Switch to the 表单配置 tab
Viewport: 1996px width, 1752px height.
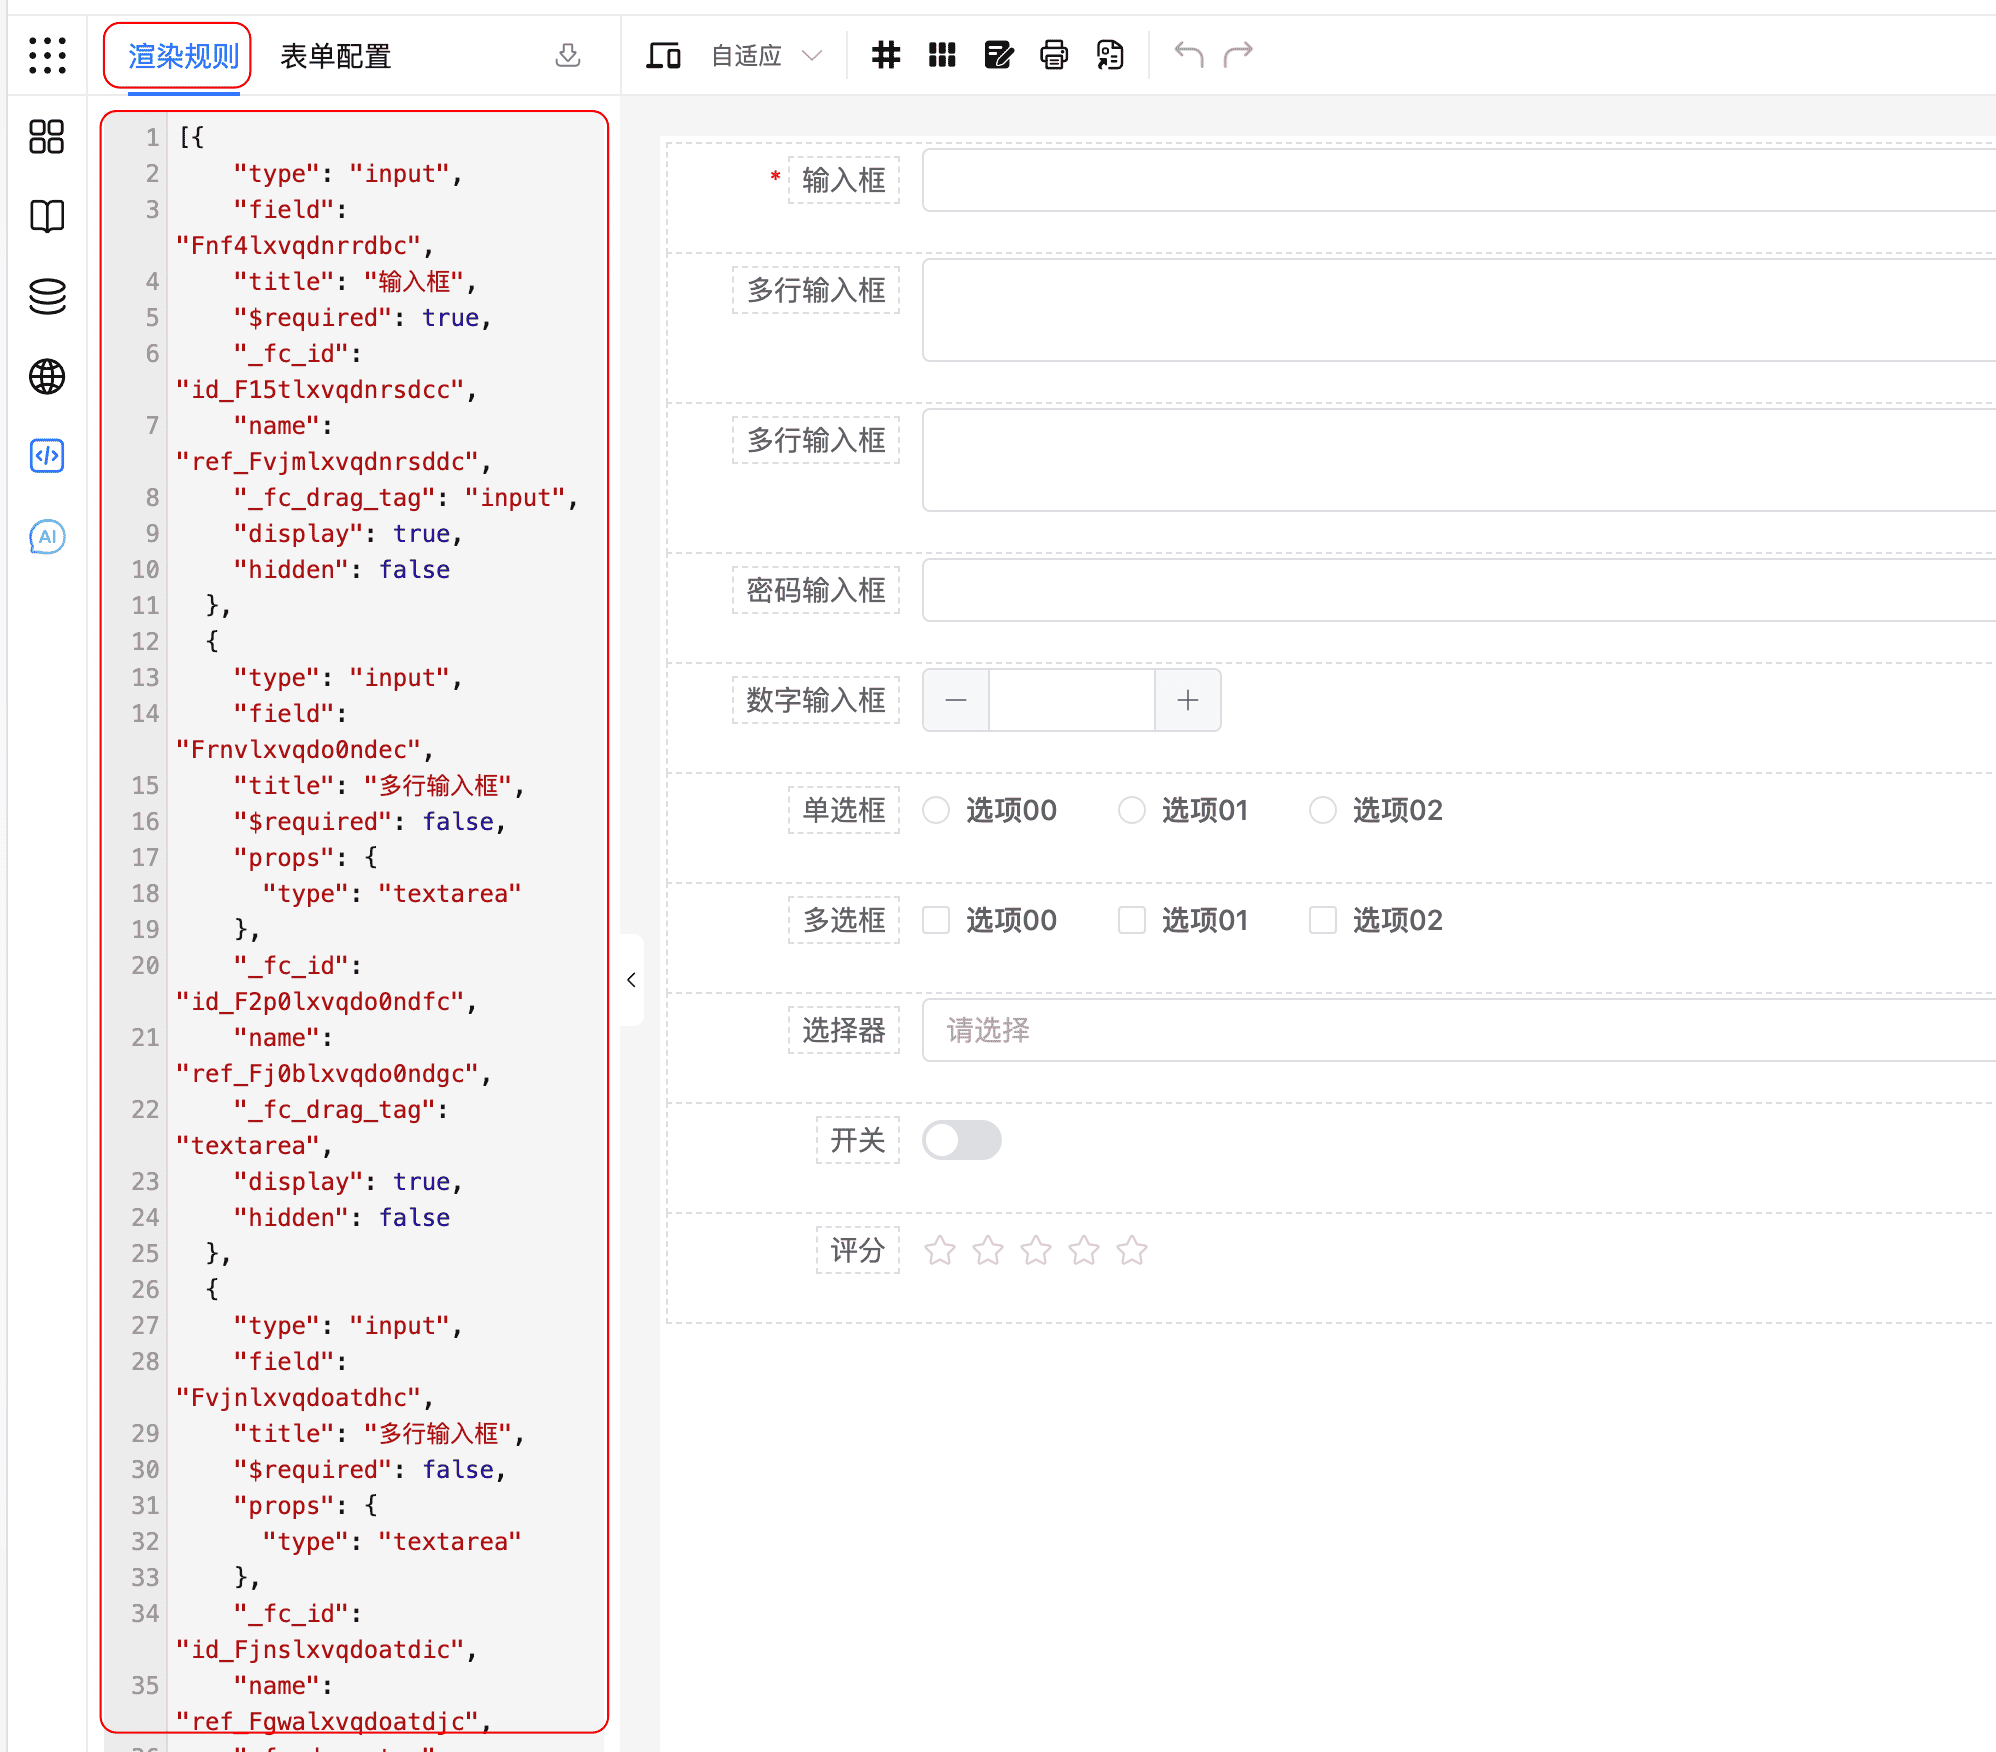pos(336,56)
